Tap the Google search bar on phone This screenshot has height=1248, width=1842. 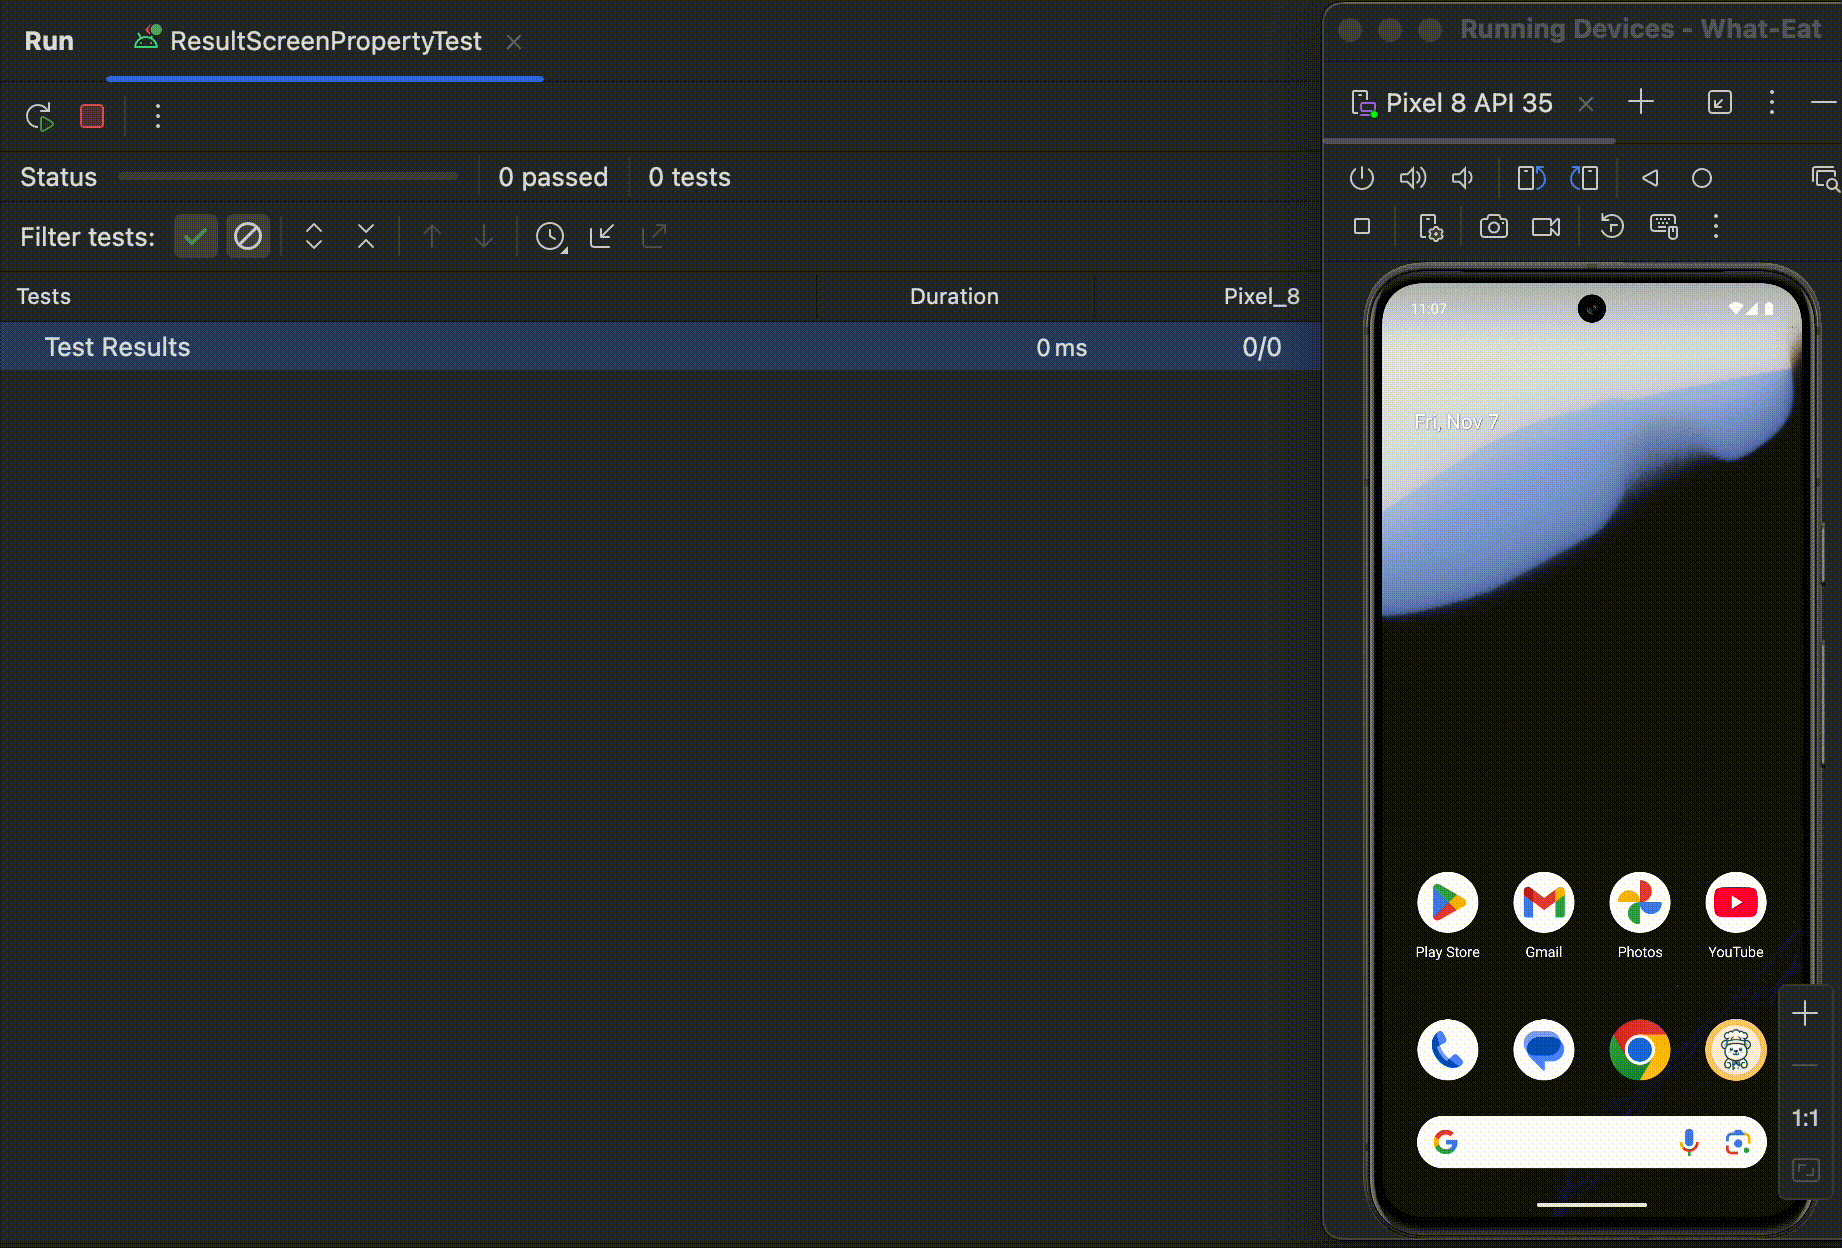1560,1142
